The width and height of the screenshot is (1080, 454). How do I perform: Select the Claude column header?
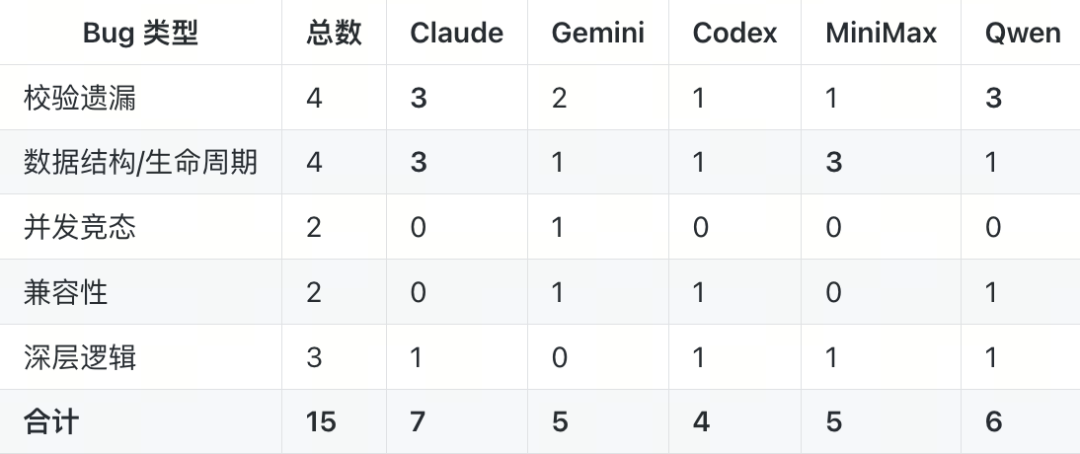tap(456, 33)
